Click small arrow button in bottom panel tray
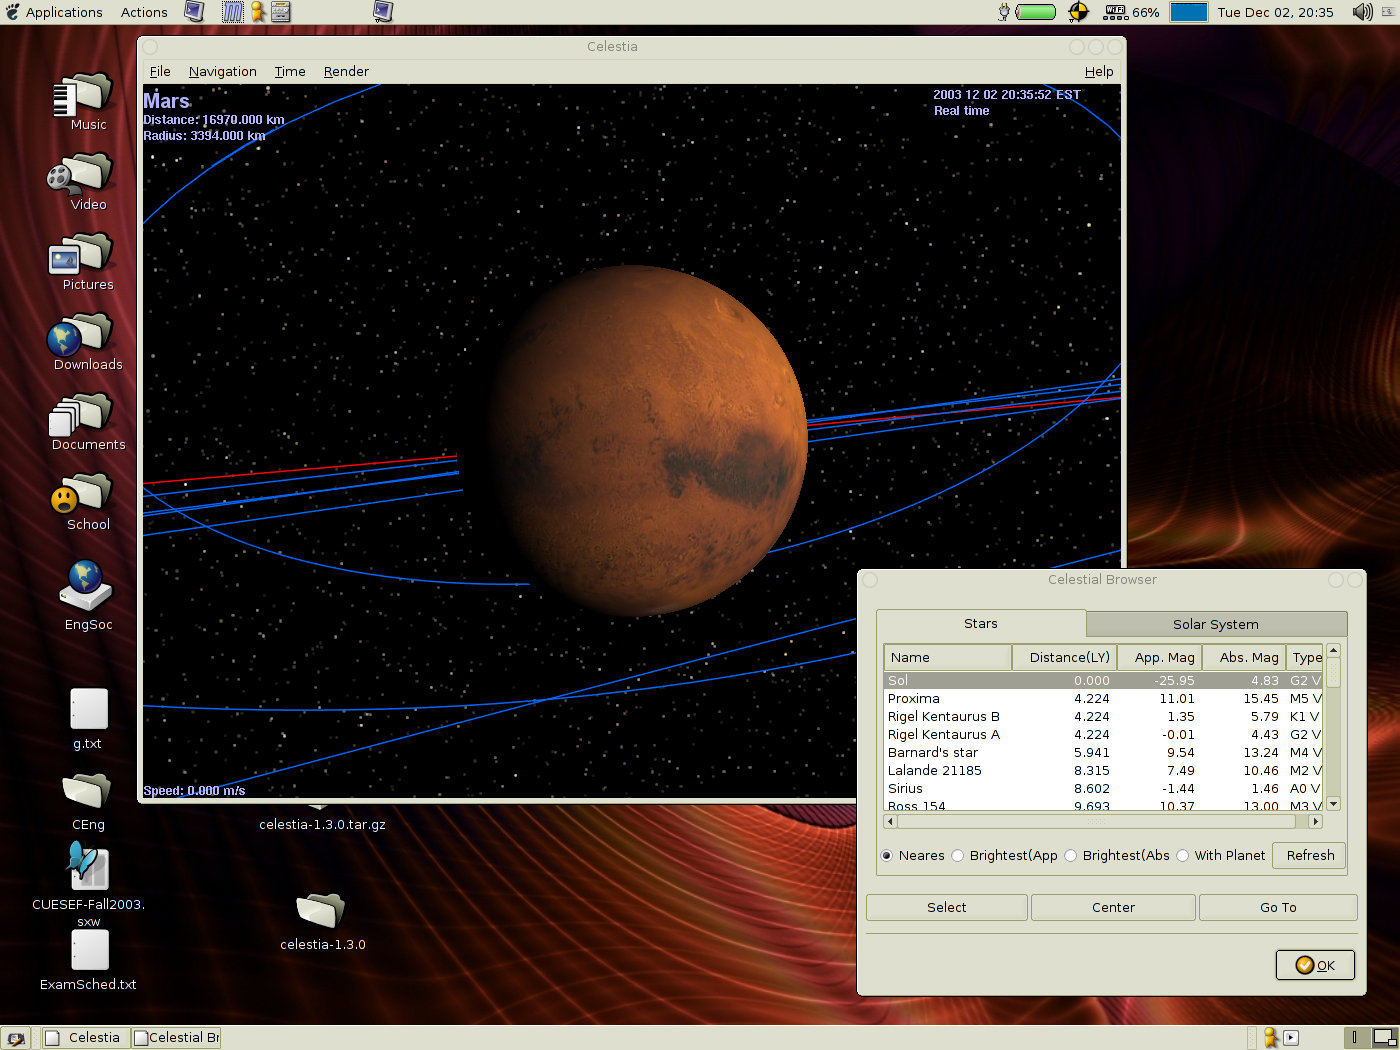 click(1291, 1038)
